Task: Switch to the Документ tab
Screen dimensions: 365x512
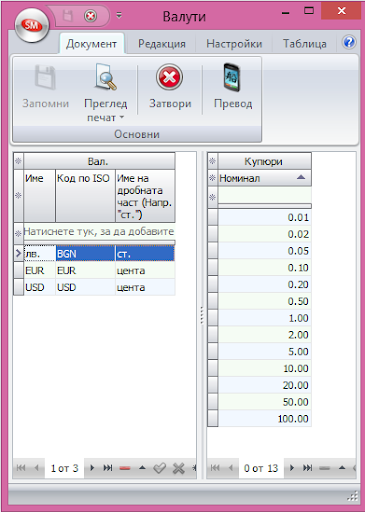Action: click(91, 44)
